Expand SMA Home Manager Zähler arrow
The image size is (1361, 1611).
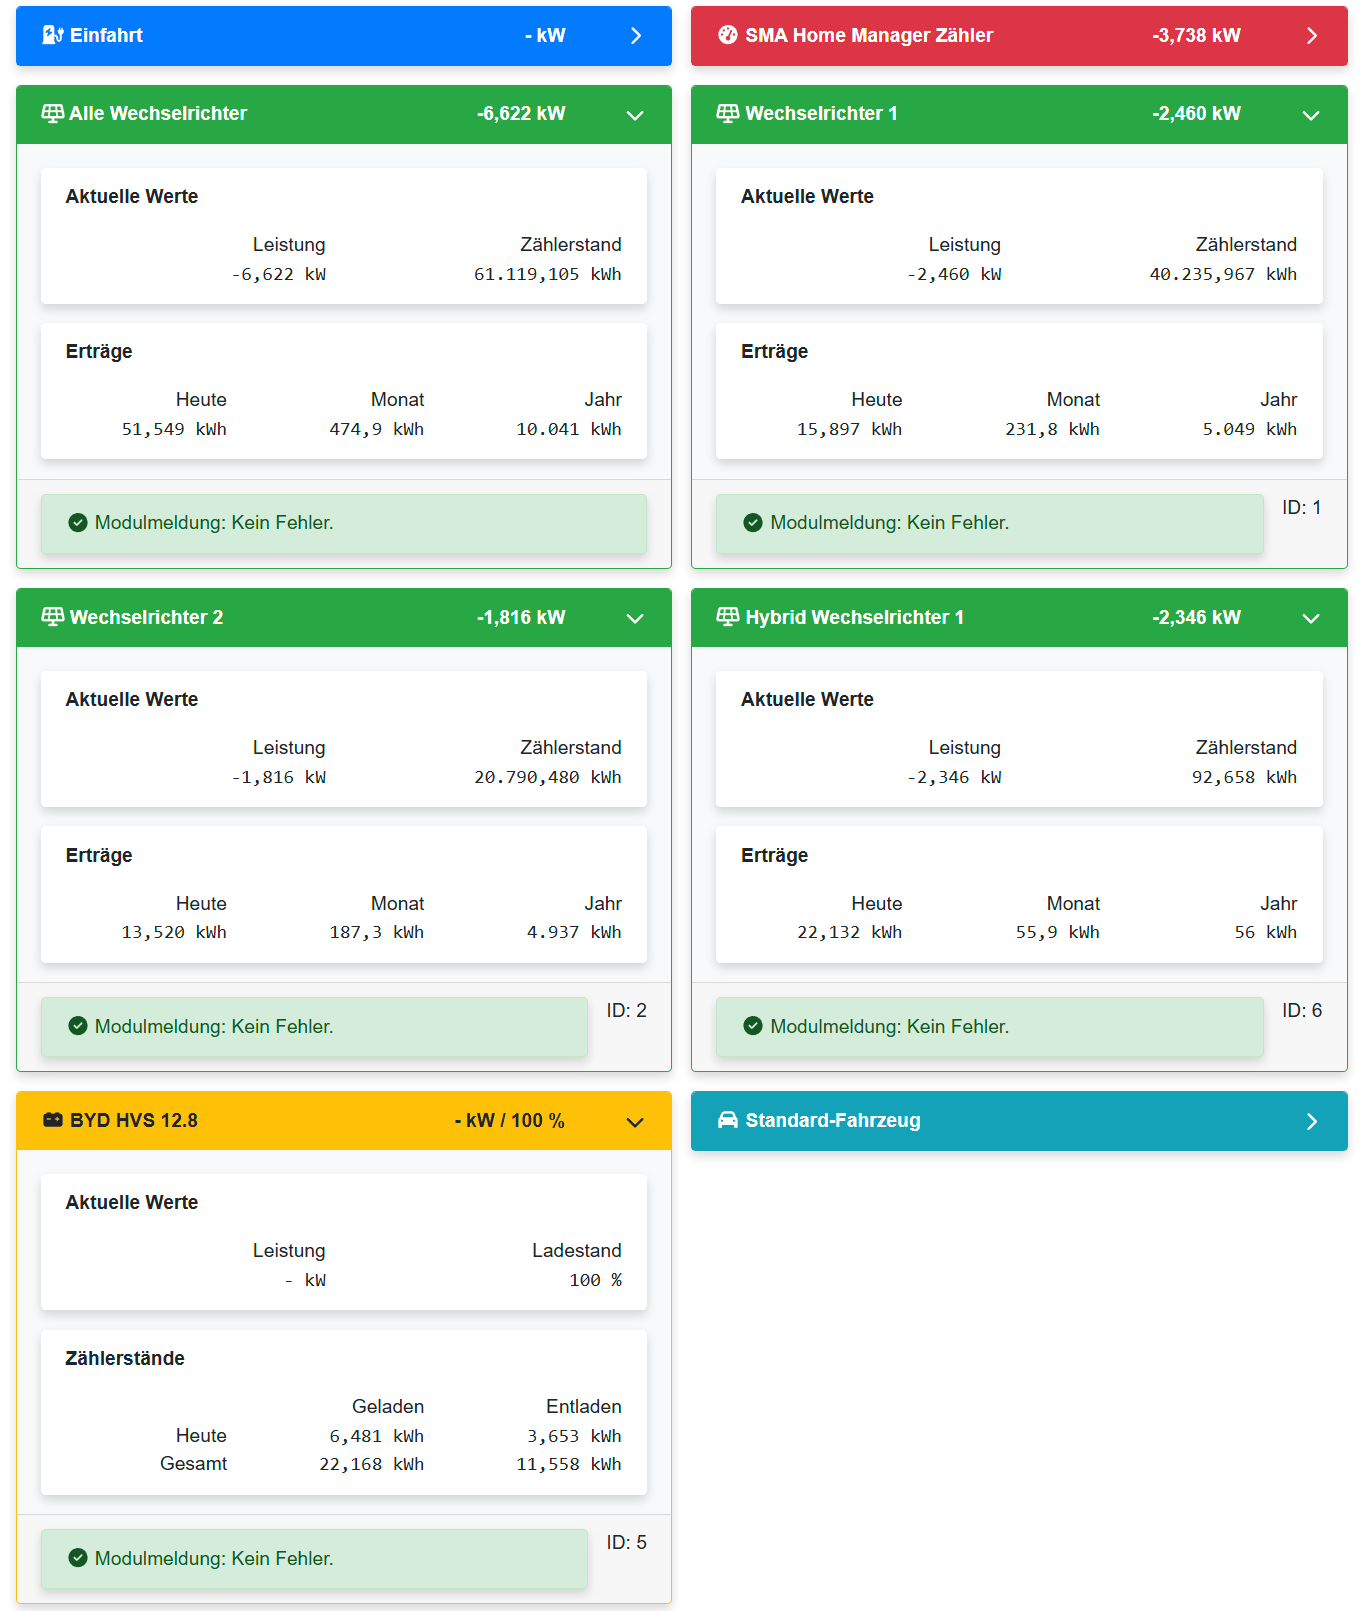tap(1312, 36)
